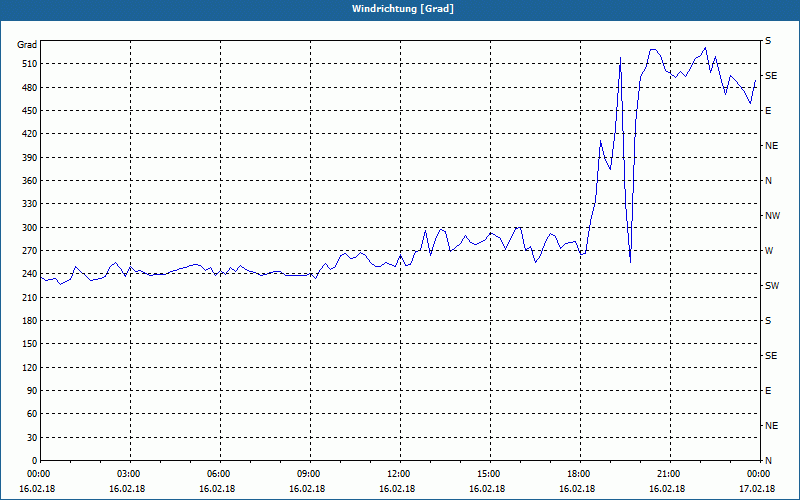This screenshot has width=800, height=500.
Task: Click the 06:00 time label
Action: (x=220, y=474)
